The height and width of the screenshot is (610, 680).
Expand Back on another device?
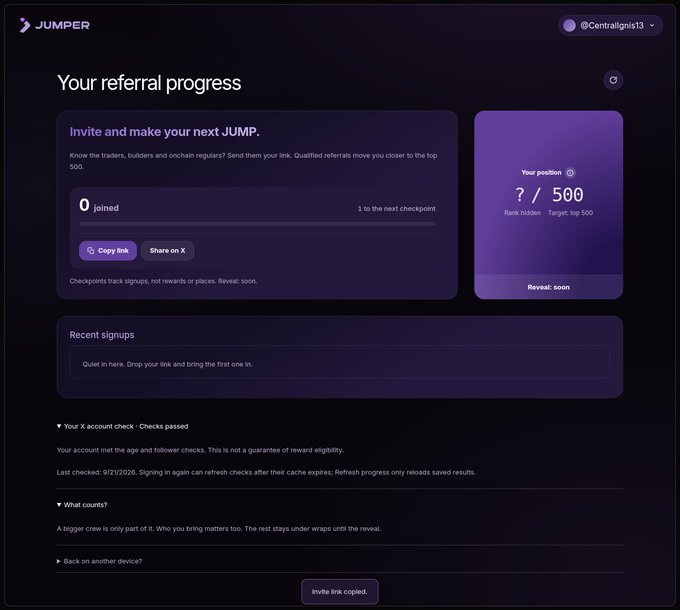(99, 561)
